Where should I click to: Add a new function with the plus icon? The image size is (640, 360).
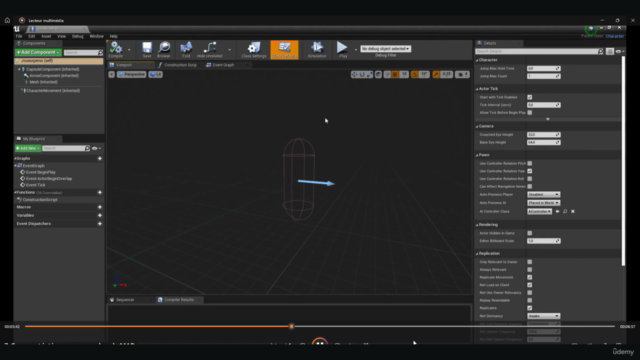(100, 192)
